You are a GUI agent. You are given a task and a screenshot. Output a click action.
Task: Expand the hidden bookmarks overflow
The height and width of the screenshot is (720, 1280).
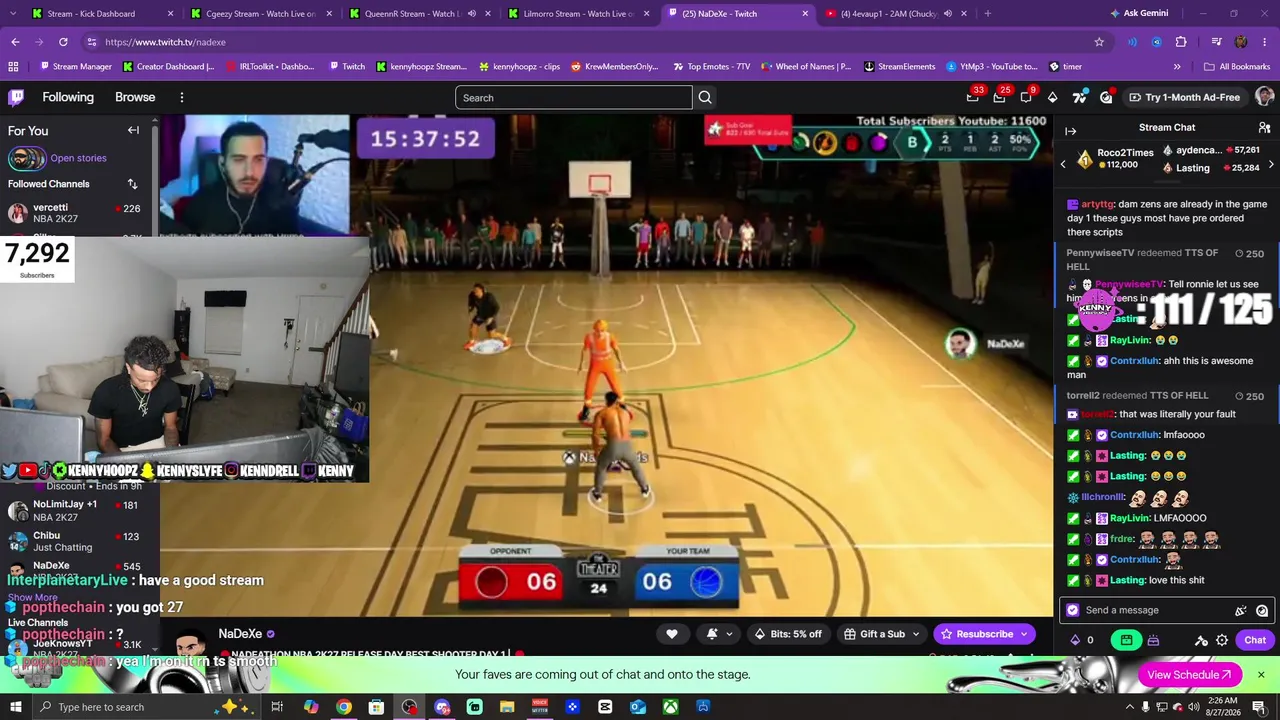[1177, 67]
